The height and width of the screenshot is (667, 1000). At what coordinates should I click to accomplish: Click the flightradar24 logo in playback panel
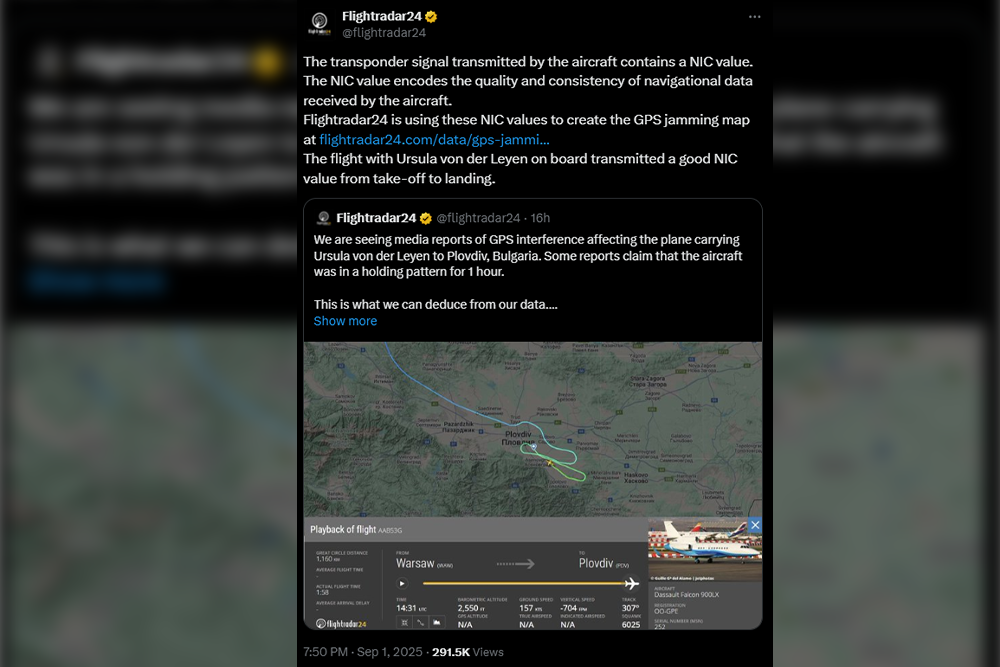click(341, 624)
